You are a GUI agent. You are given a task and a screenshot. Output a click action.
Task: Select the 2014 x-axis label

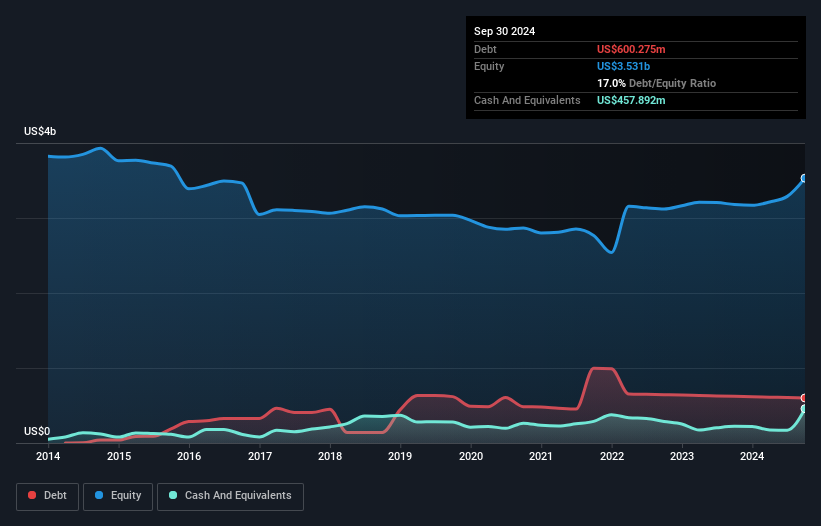pyautogui.click(x=48, y=456)
